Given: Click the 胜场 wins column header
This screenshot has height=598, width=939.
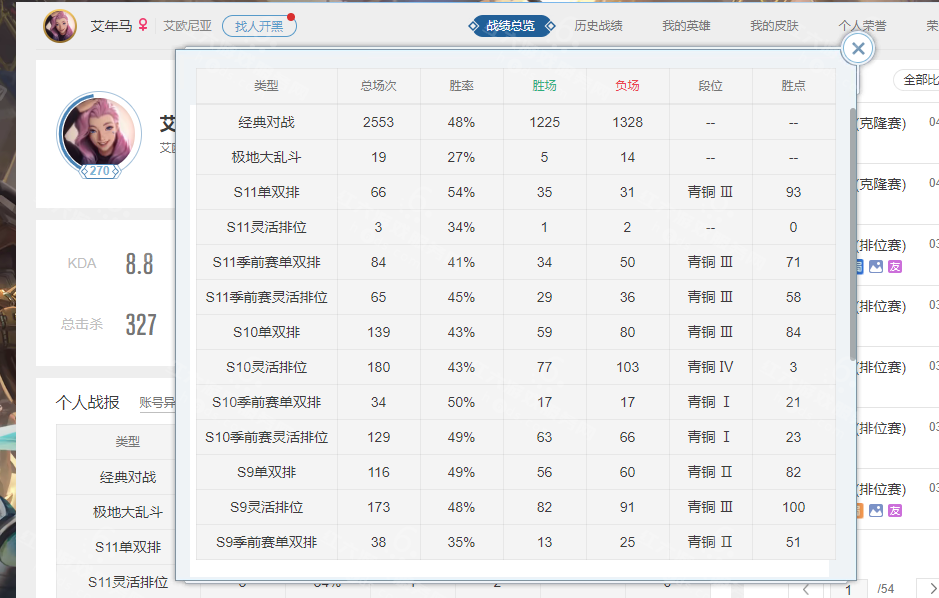Looking at the screenshot, I should point(544,86).
